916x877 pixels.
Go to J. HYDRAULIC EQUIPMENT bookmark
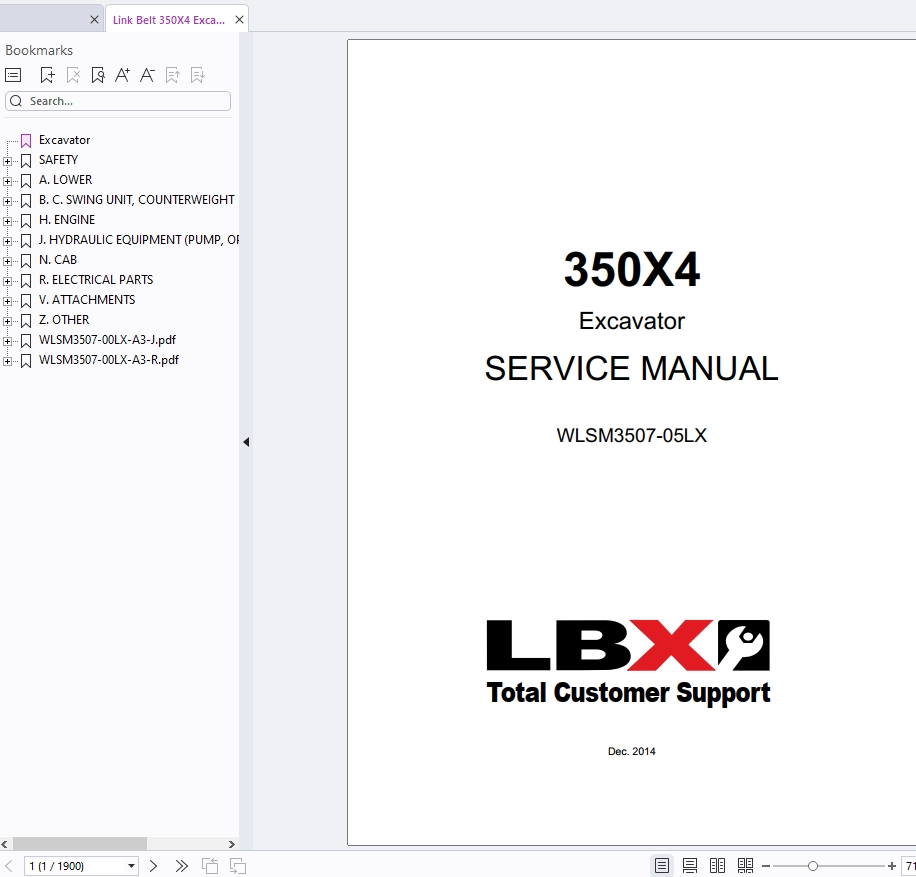click(138, 240)
